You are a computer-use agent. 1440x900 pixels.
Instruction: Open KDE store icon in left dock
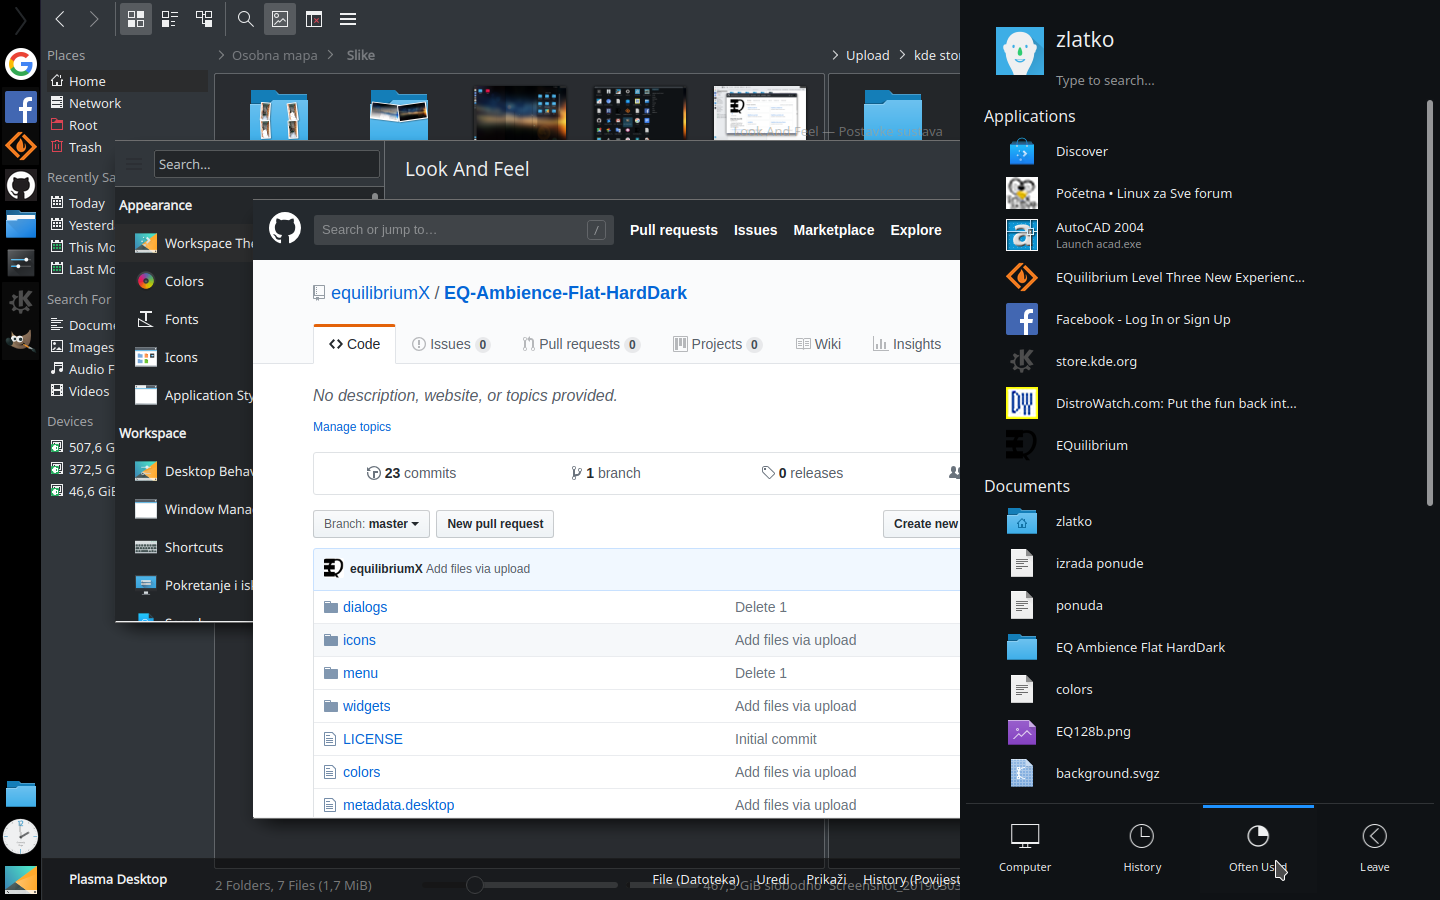(21, 301)
